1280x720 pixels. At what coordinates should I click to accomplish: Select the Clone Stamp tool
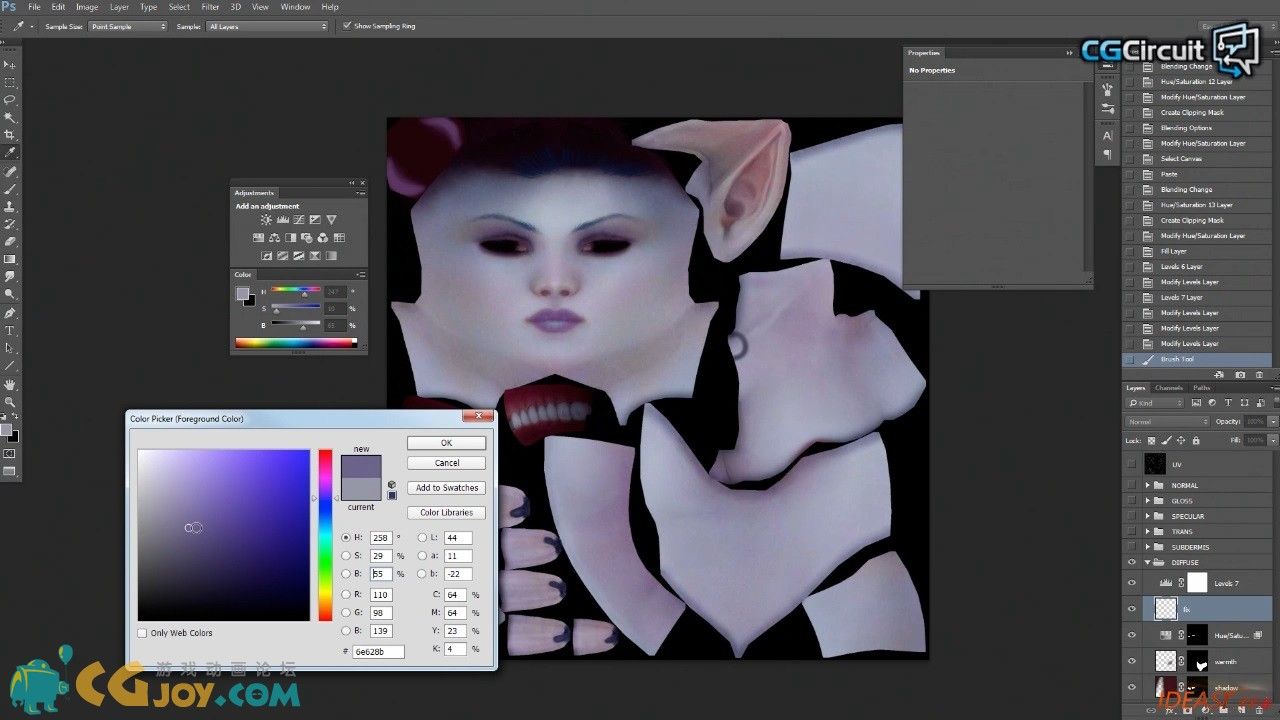click(x=10, y=206)
